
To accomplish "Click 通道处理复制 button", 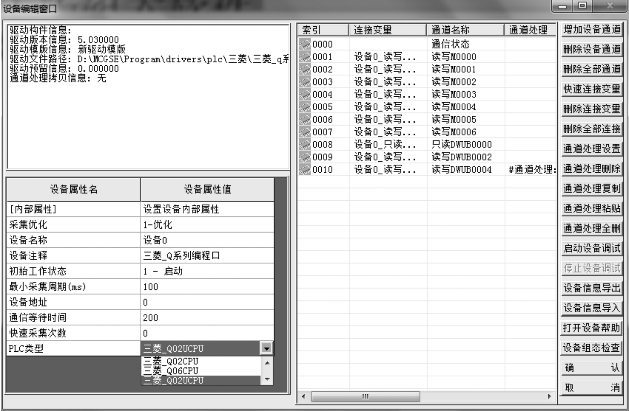I will click(x=592, y=188).
